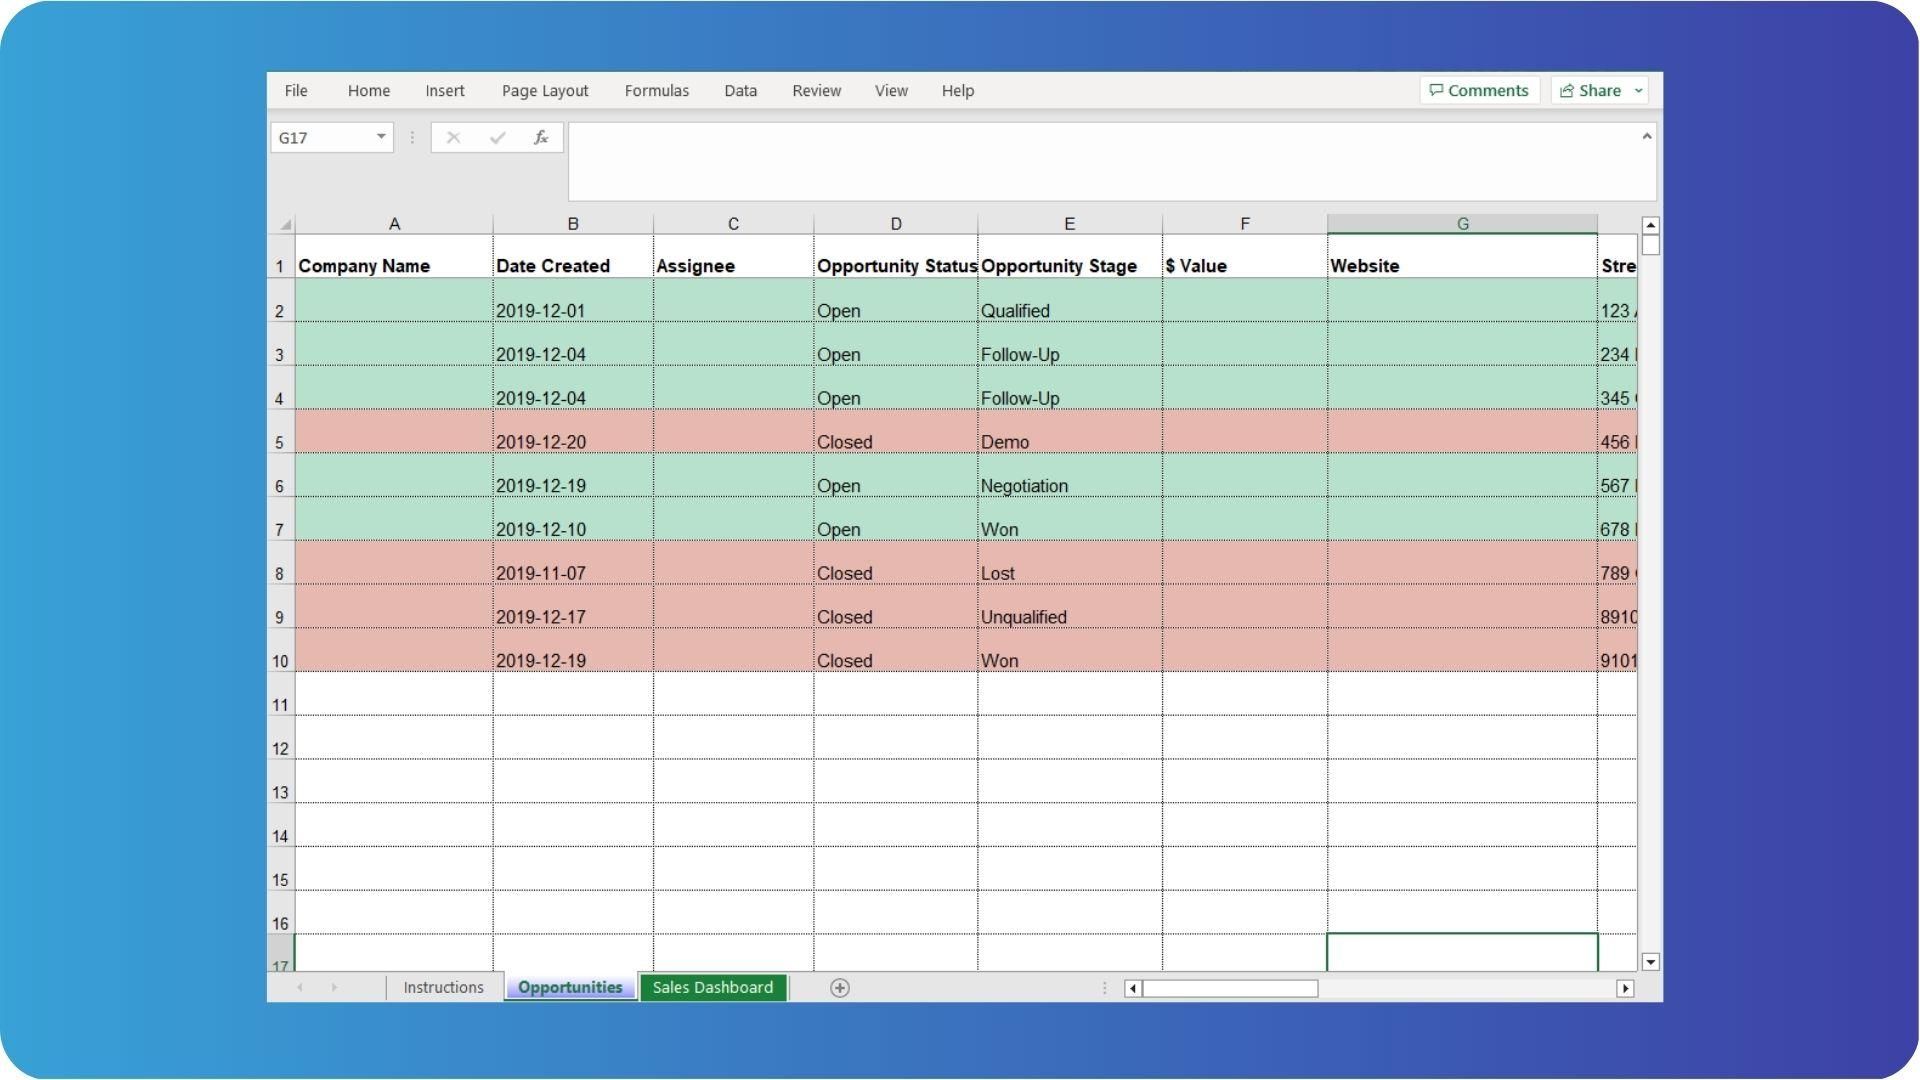The height and width of the screenshot is (1080, 1920).
Task: Open the View ribbon tab
Action: click(891, 90)
